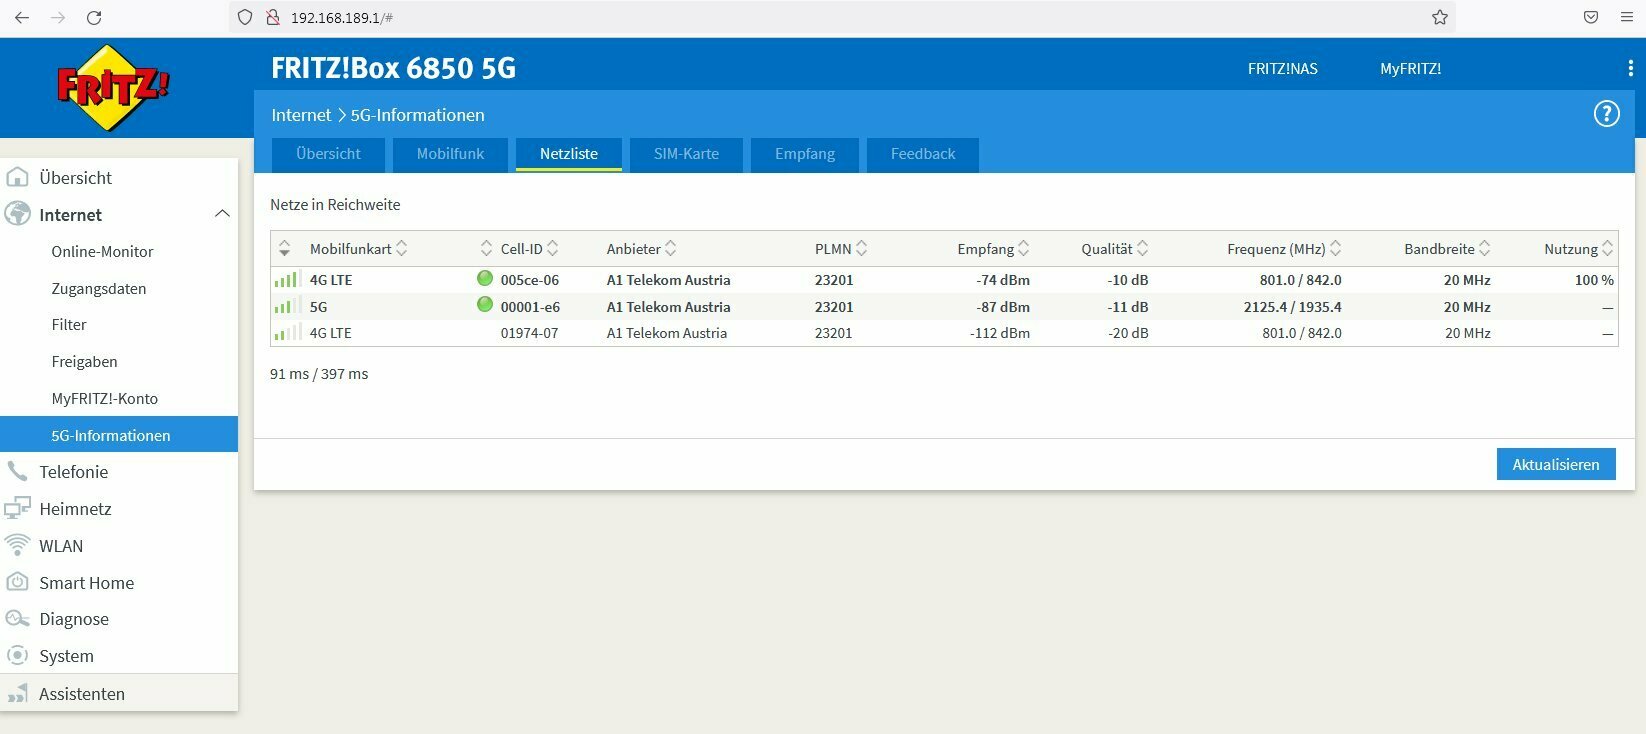This screenshot has height=734, width=1646.
Task: Open Filter in the sidebar
Action: click(69, 324)
